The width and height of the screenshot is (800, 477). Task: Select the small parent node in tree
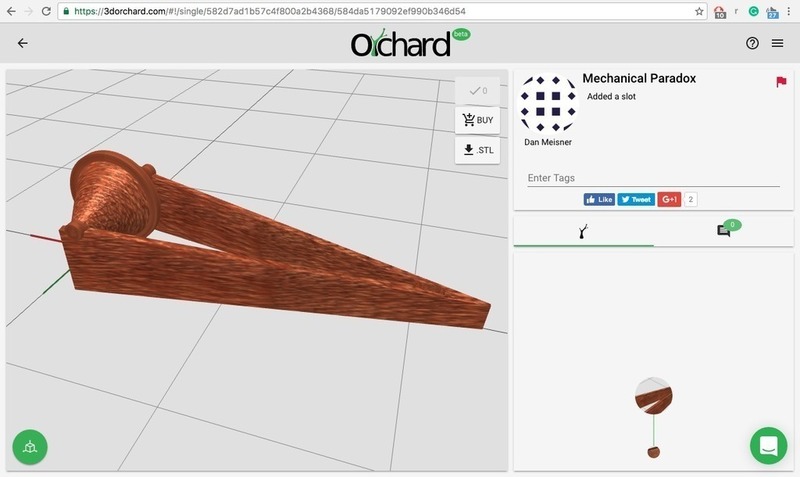tap(654, 452)
